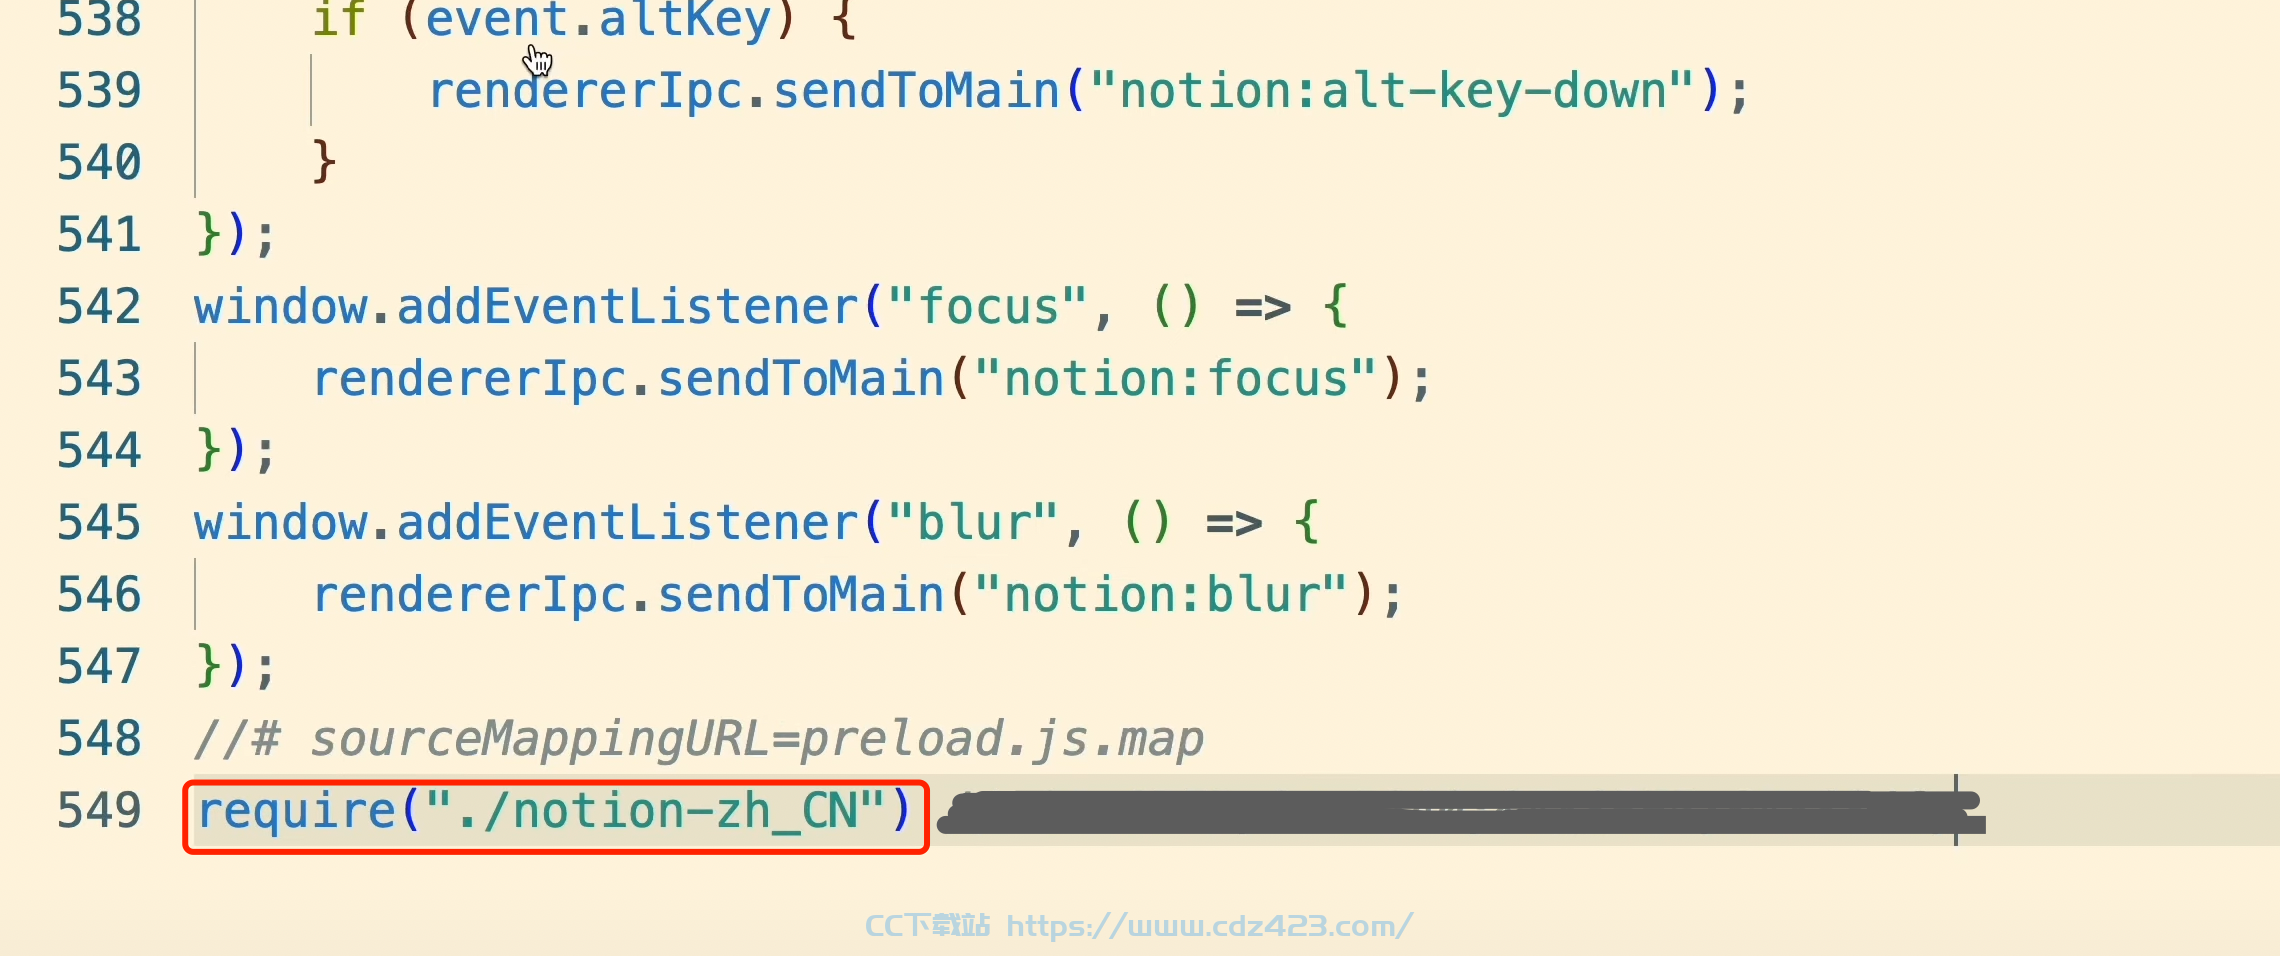
Task: Click the "notion:alt-key-down" string literal
Action: 1392,91
